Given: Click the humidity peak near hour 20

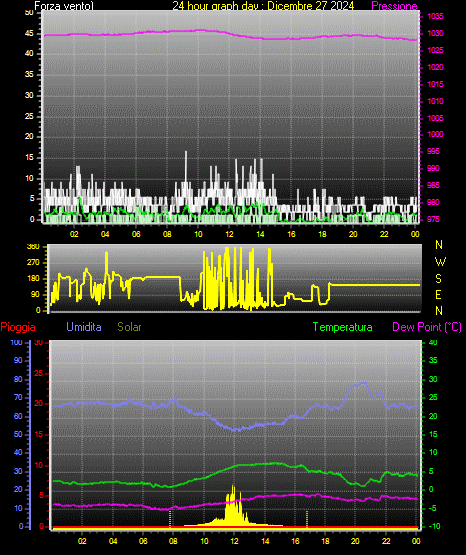Looking at the screenshot, I should click(364, 383).
